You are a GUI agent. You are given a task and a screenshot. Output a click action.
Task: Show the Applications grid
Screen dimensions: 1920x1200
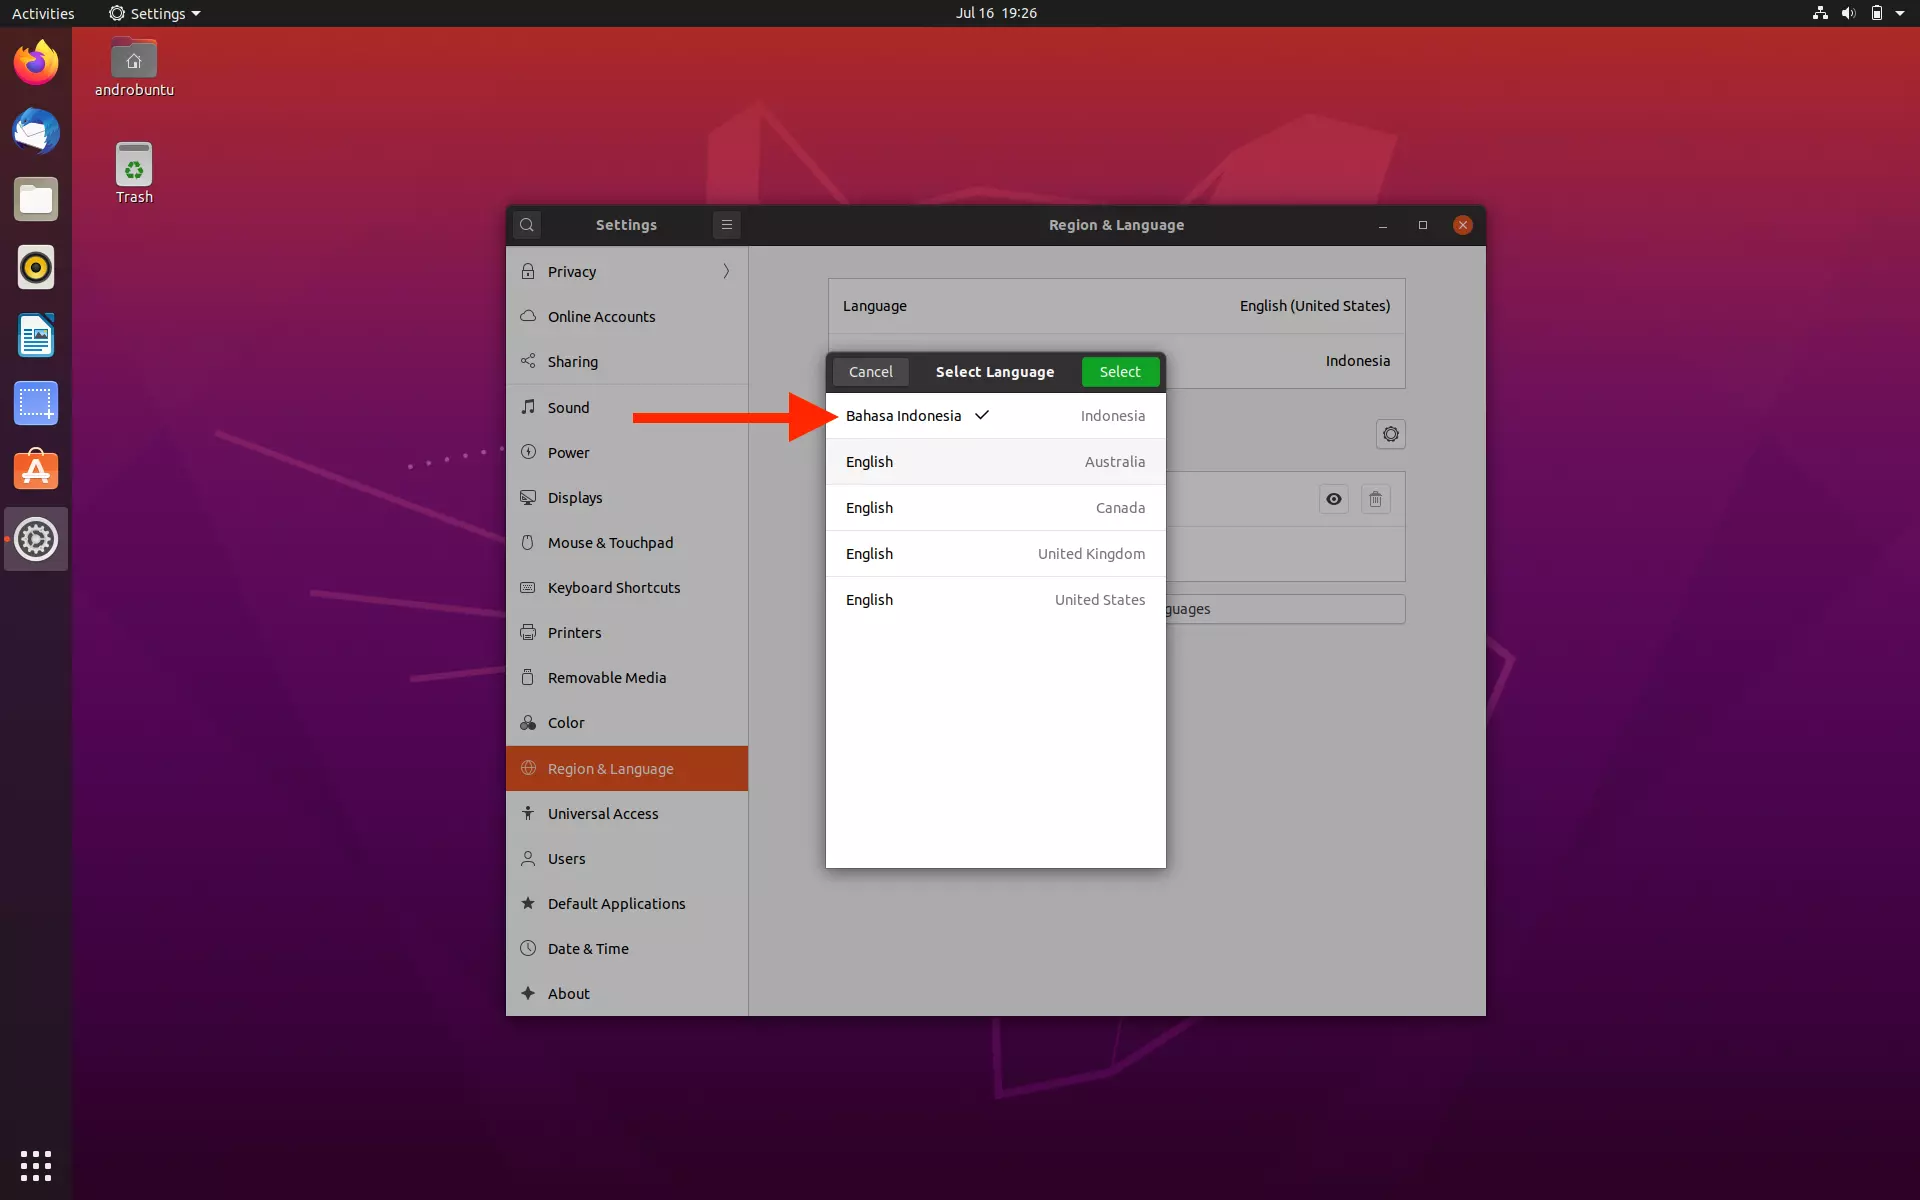[x=35, y=1165]
